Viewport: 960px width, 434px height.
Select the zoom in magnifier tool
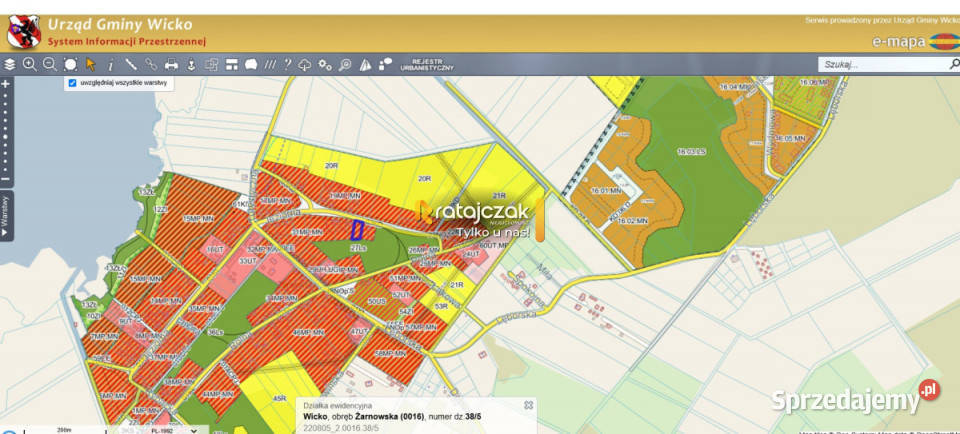pyautogui.click(x=29, y=64)
